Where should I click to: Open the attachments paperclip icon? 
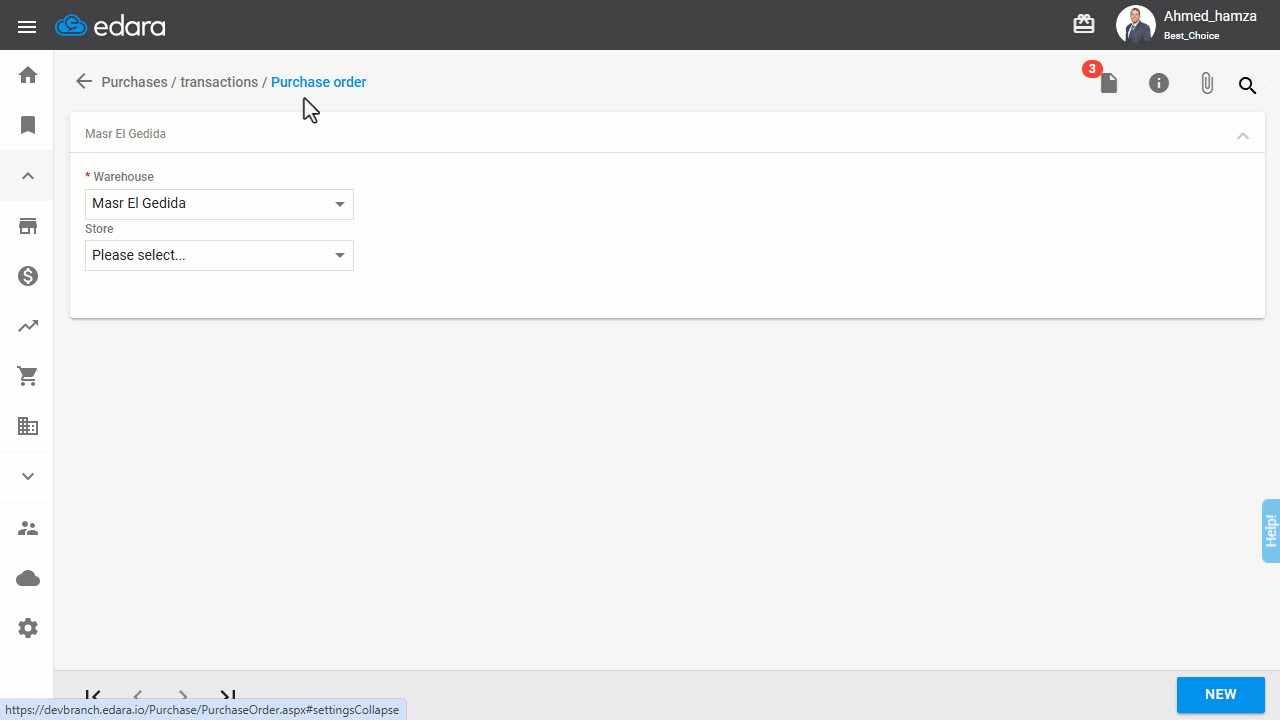[x=1207, y=83]
